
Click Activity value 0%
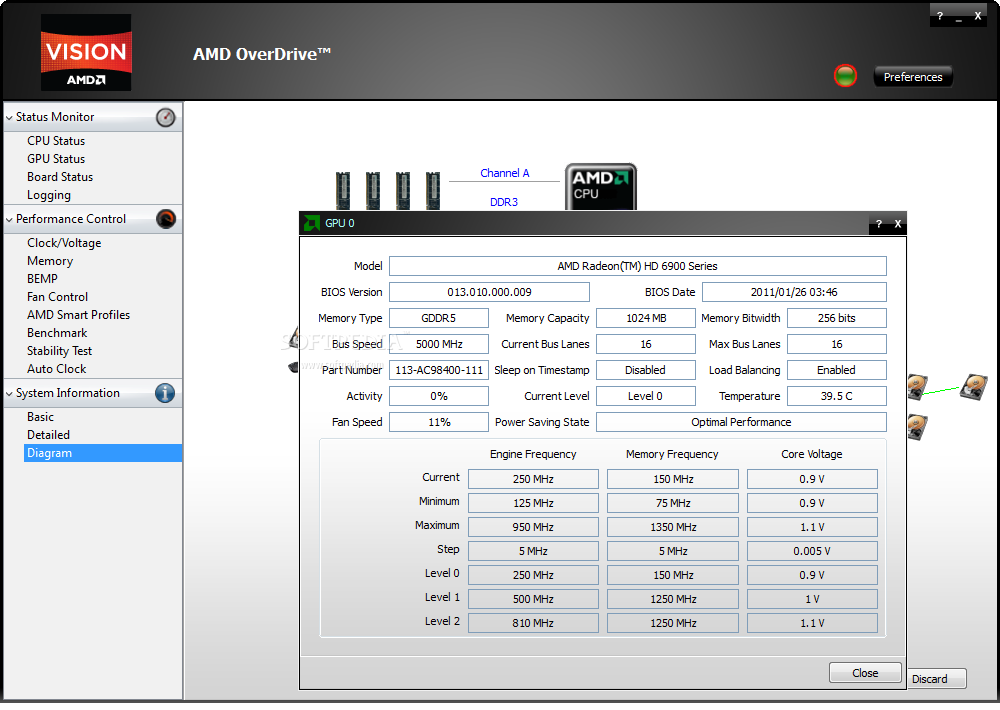click(x=439, y=396)
